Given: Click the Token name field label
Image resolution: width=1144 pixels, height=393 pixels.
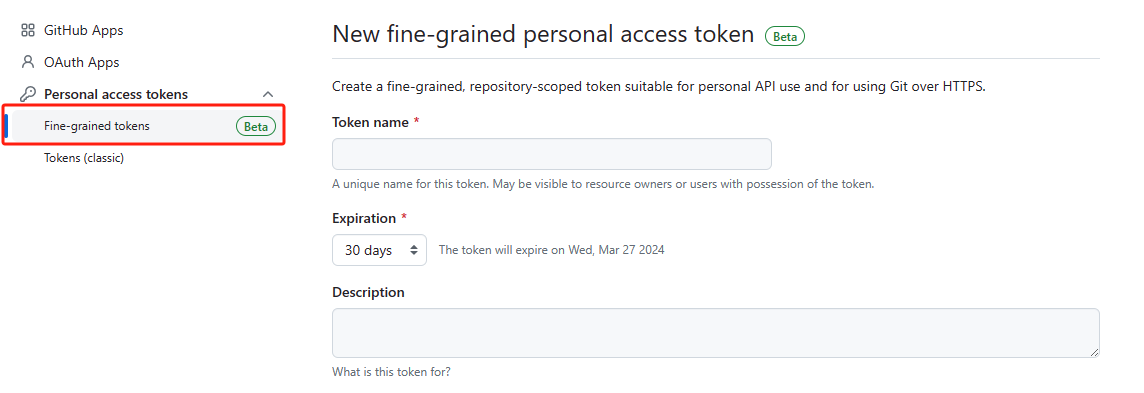Looking at the screenshot, I should click(x=370, y=122).
